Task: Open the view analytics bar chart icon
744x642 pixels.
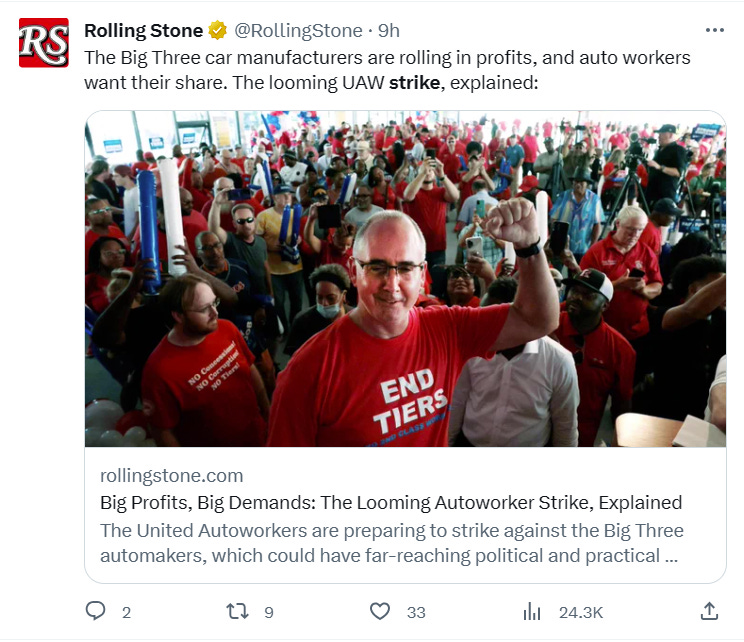Action: (532, 612)
